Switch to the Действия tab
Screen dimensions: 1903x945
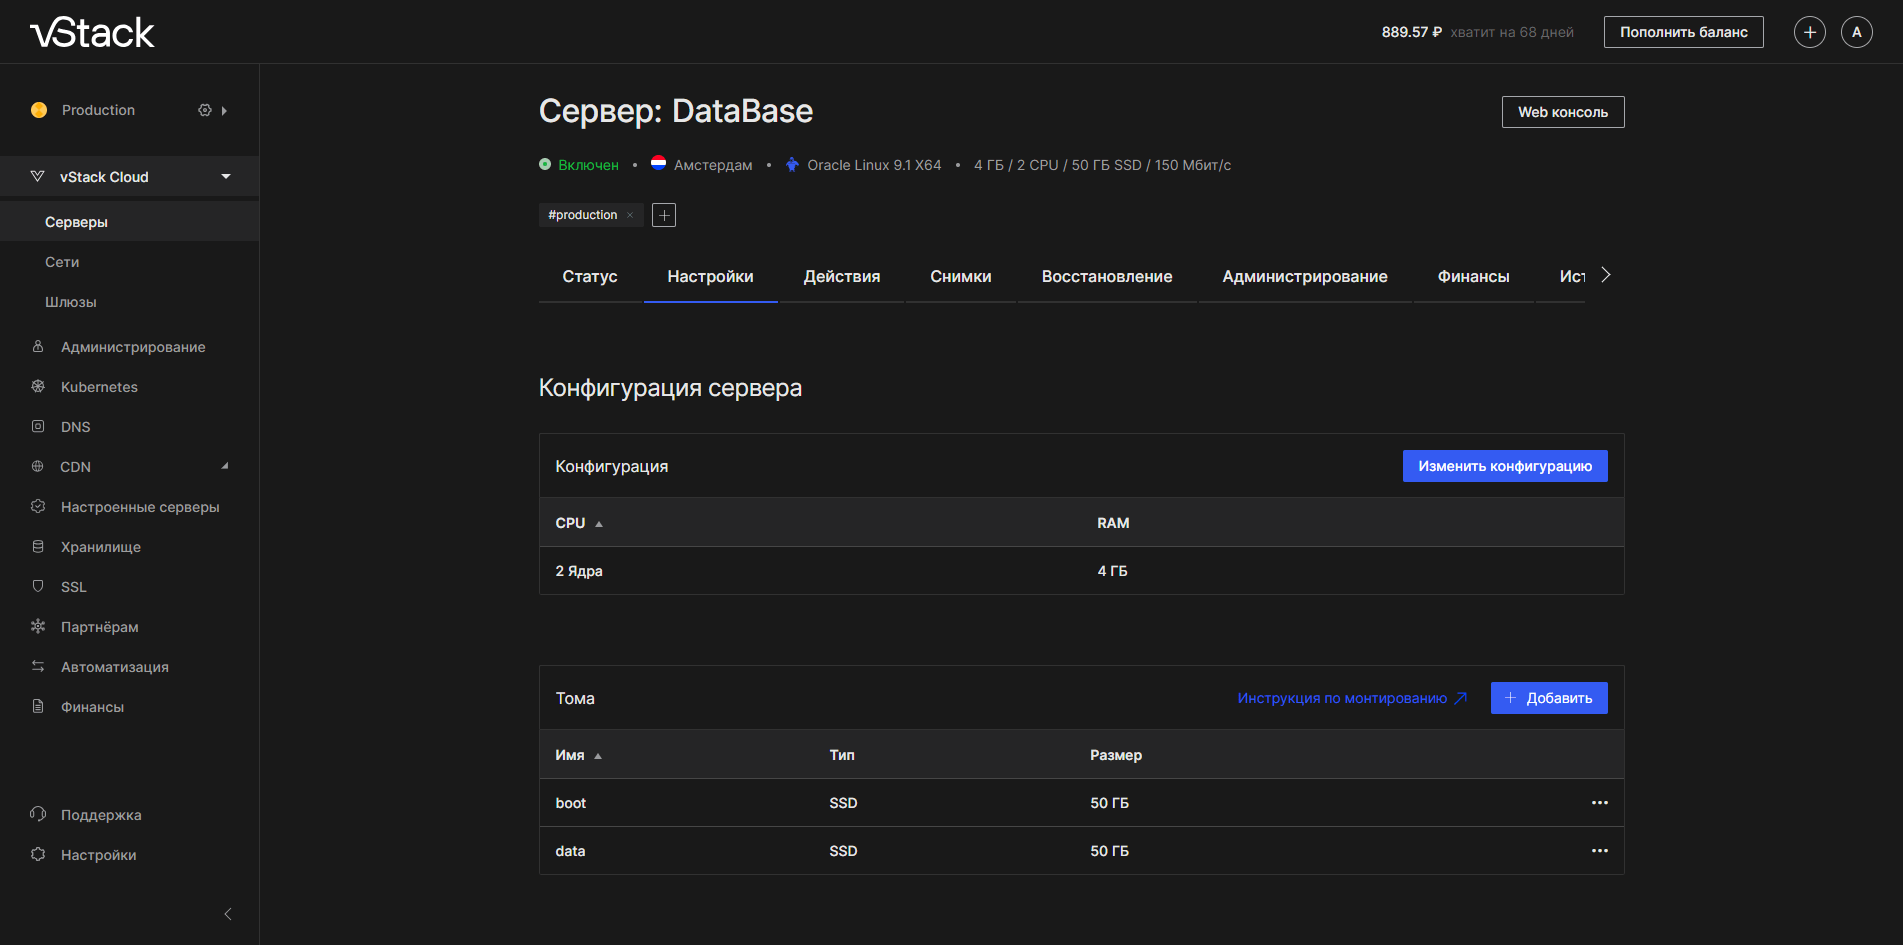[841, 277]
